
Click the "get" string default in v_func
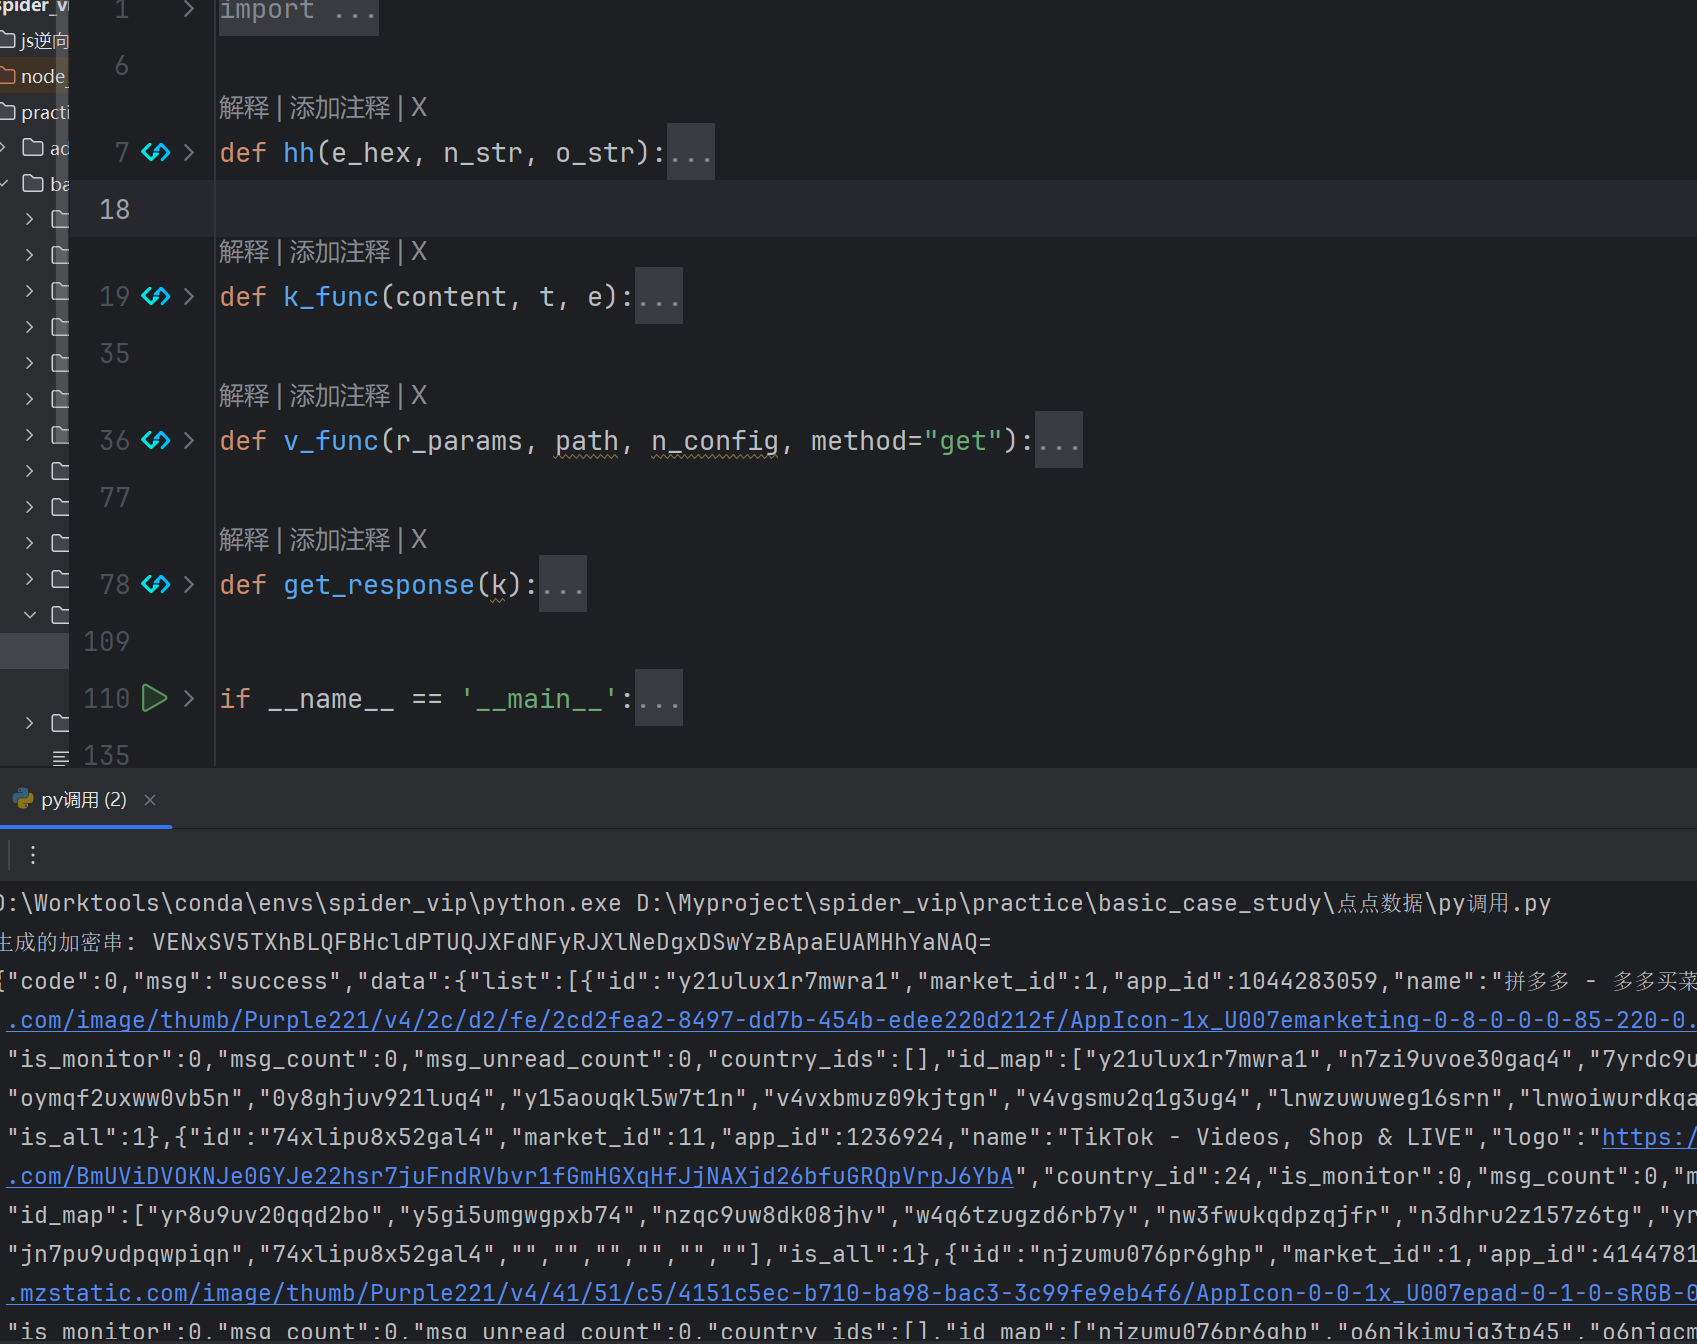963,440
